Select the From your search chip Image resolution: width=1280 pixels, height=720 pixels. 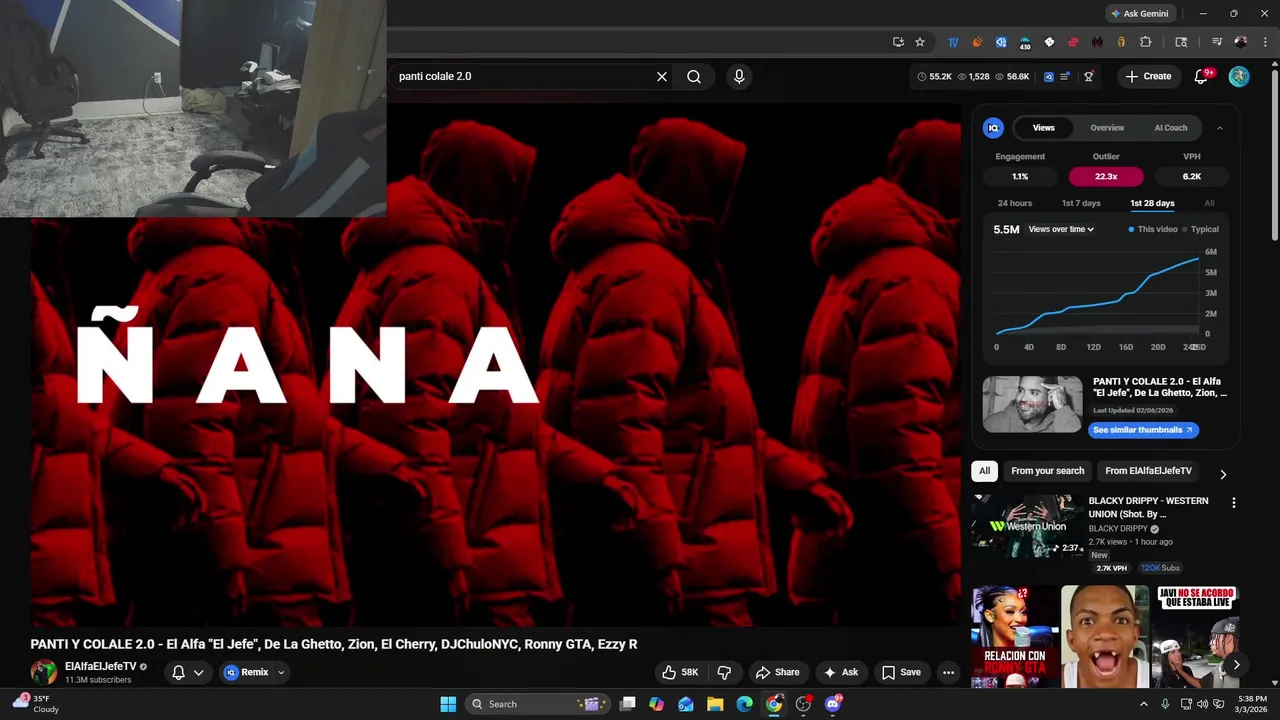[1047, 471]
